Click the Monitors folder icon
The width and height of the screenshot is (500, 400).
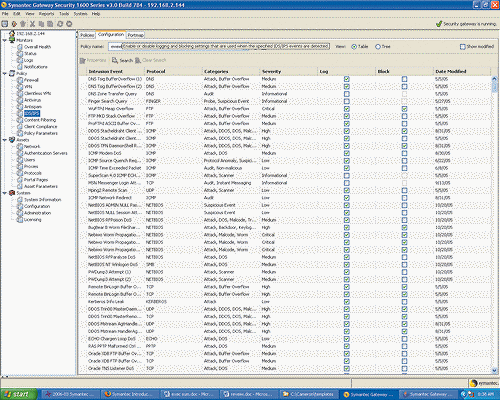pyautogui.click(x=12, y=40)
